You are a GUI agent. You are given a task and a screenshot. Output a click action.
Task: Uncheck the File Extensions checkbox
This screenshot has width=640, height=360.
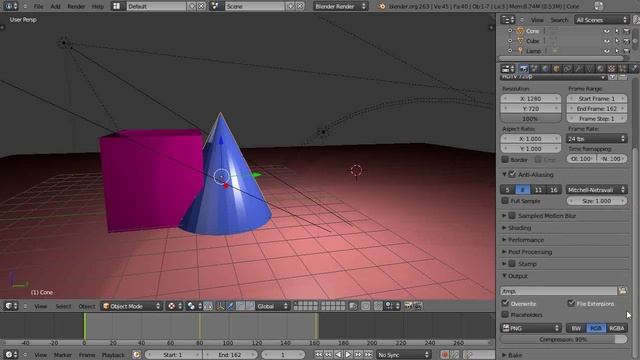pos(571,303)
